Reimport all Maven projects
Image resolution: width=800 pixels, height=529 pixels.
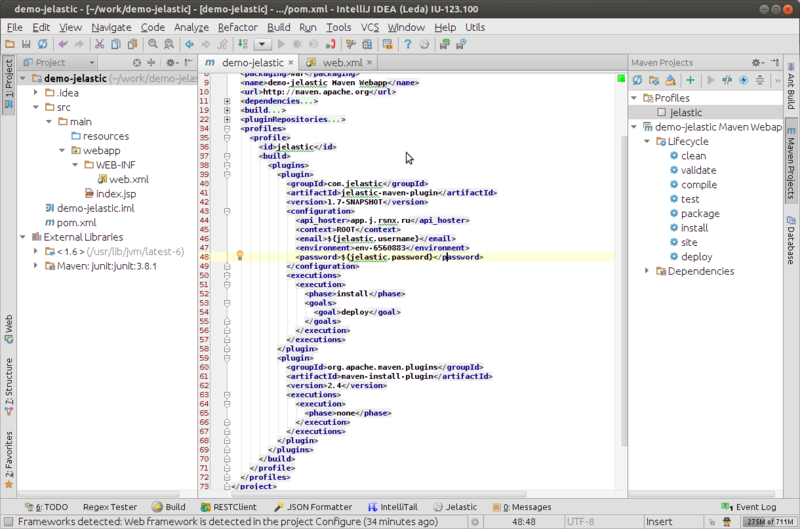(x=639, y=79)
